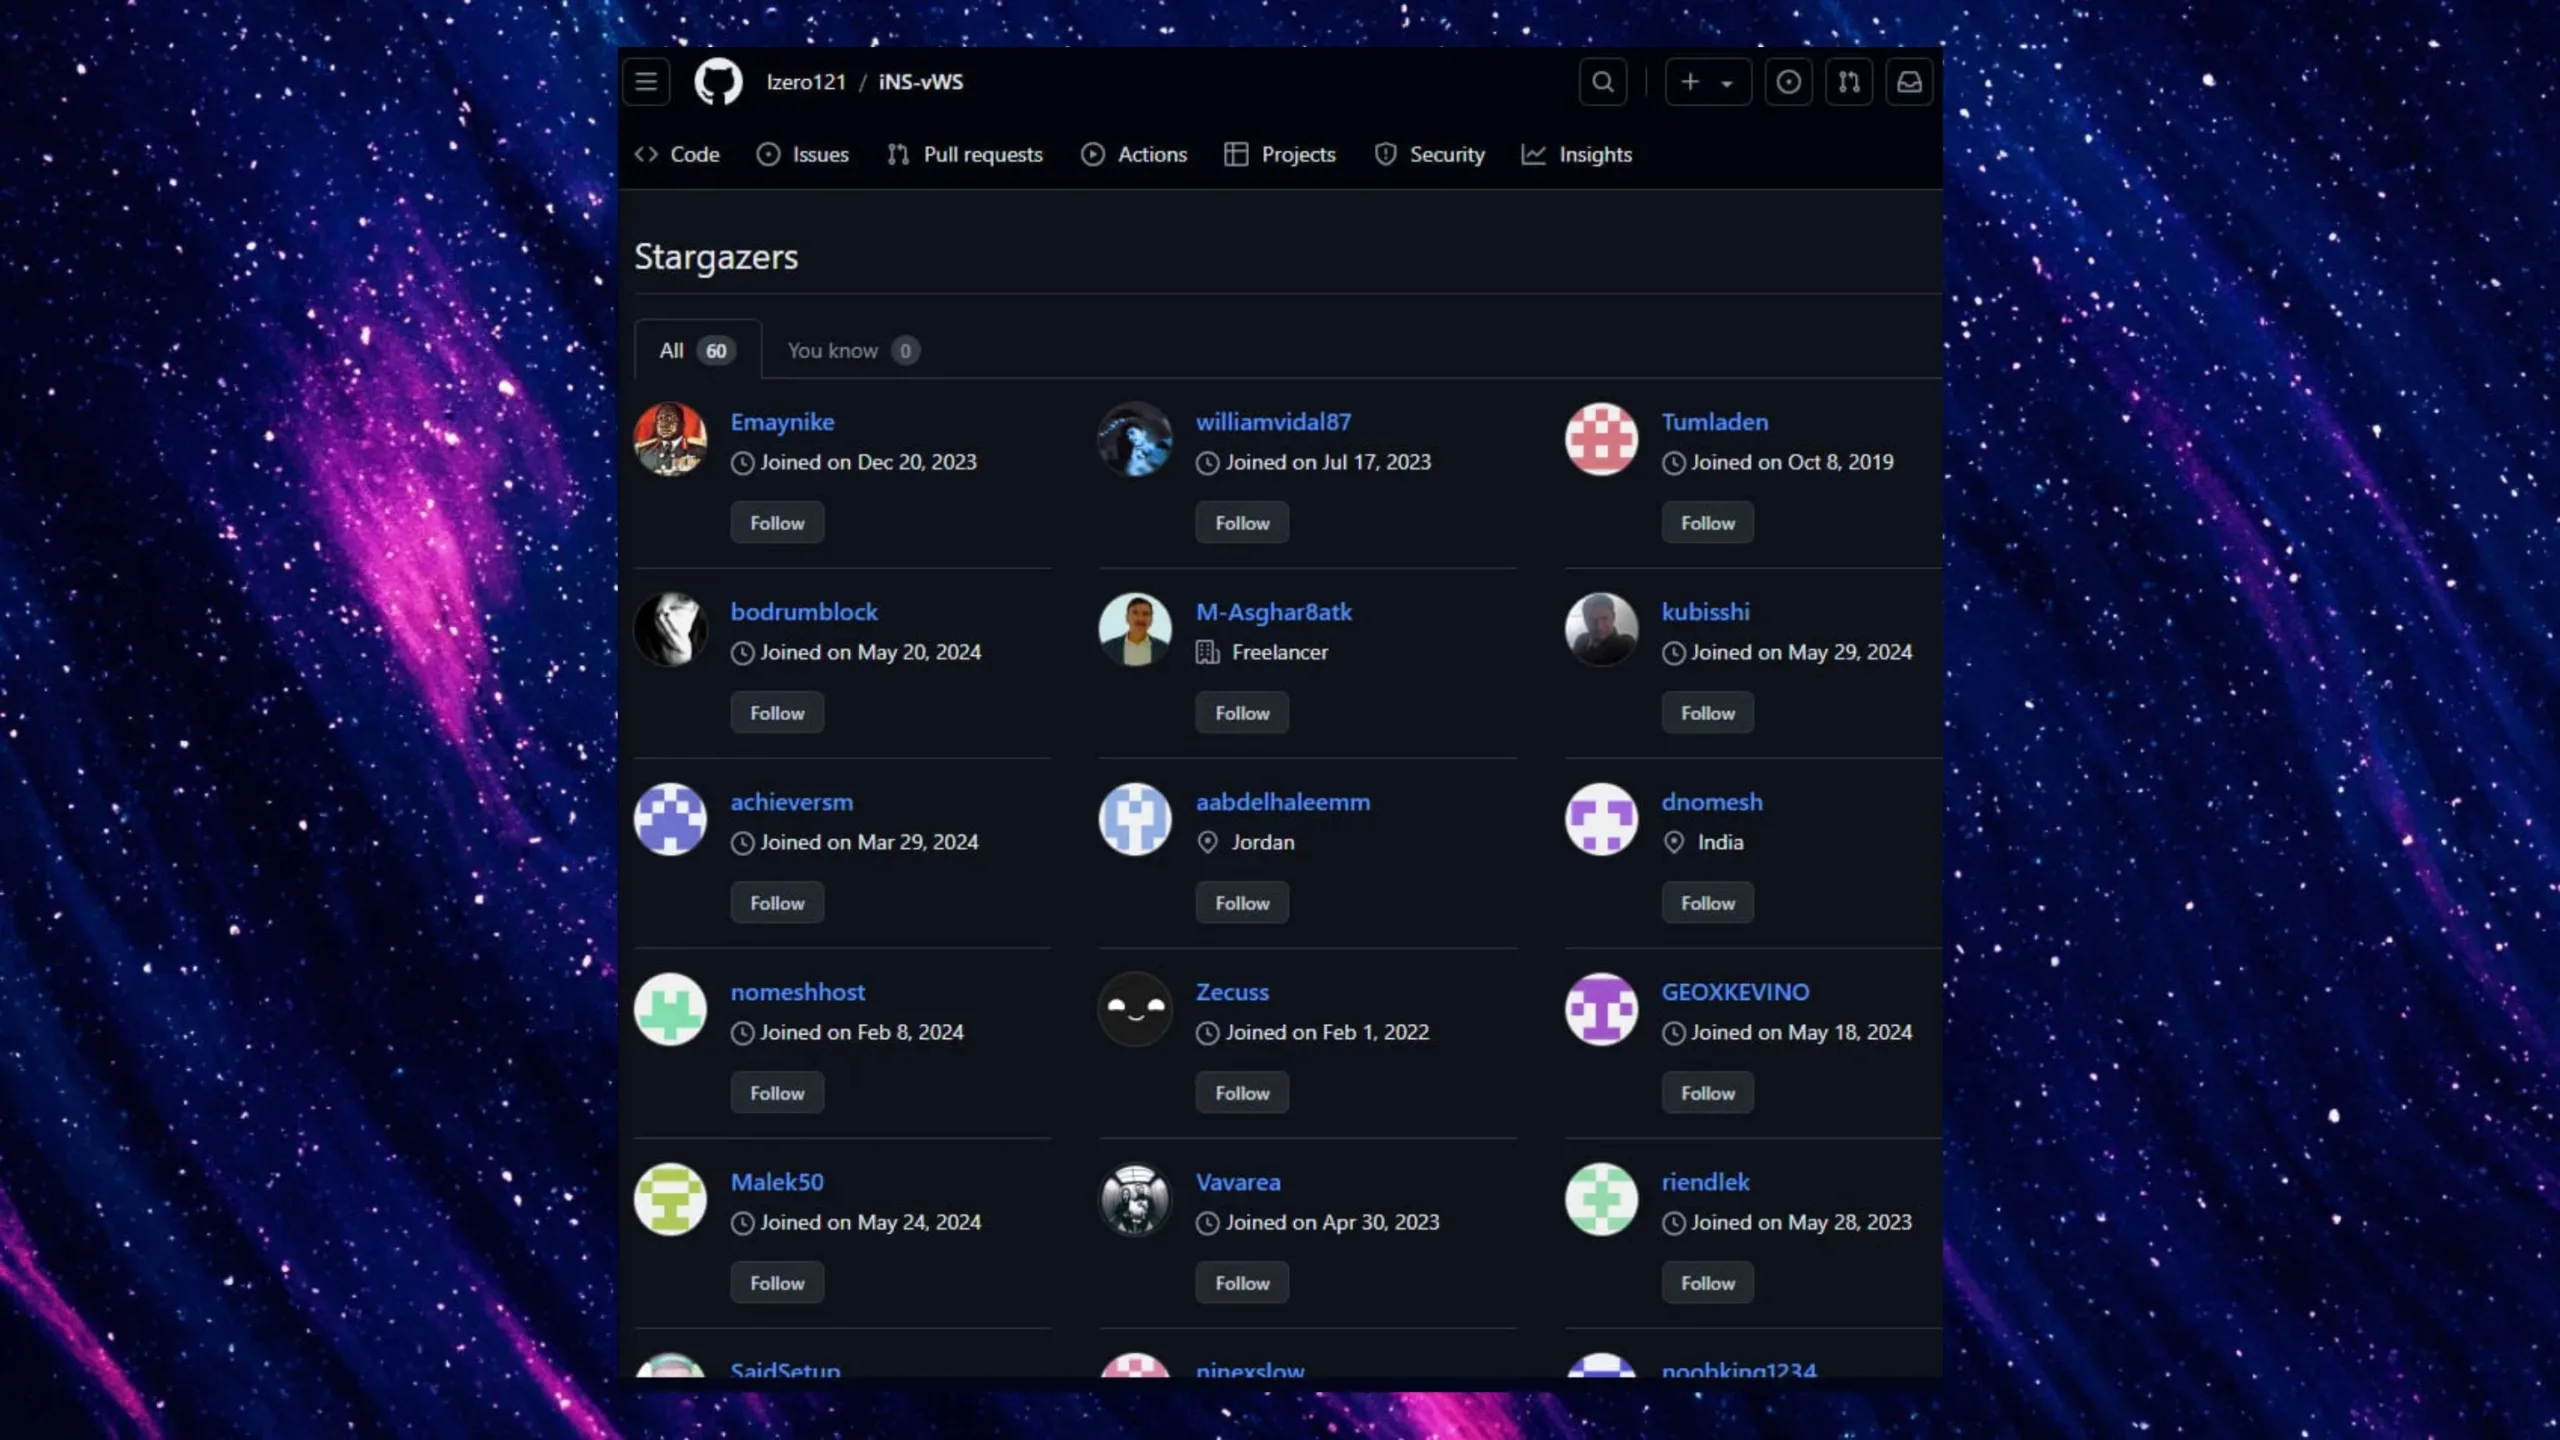The image size is (2560, 1440).
Task: Open the notifications inbox icon
Action: (x=1909, y=82)
